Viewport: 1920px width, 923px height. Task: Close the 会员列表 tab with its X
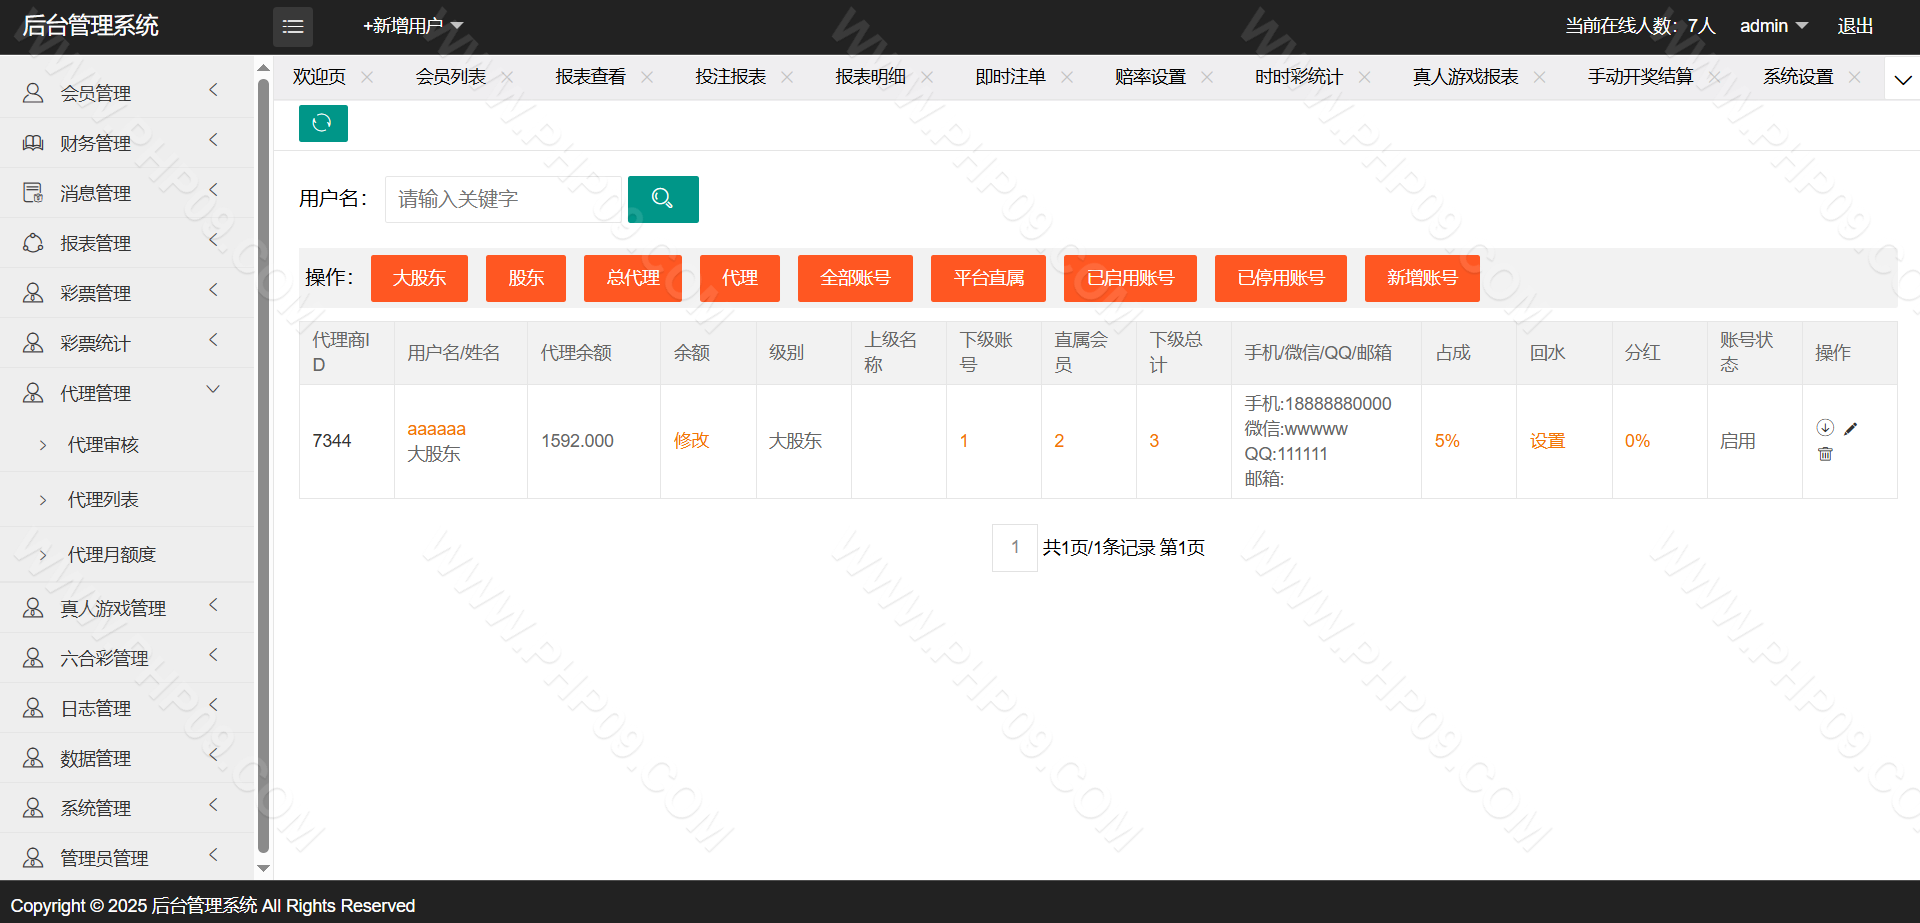pyautogui.click(x=507, y=77)
